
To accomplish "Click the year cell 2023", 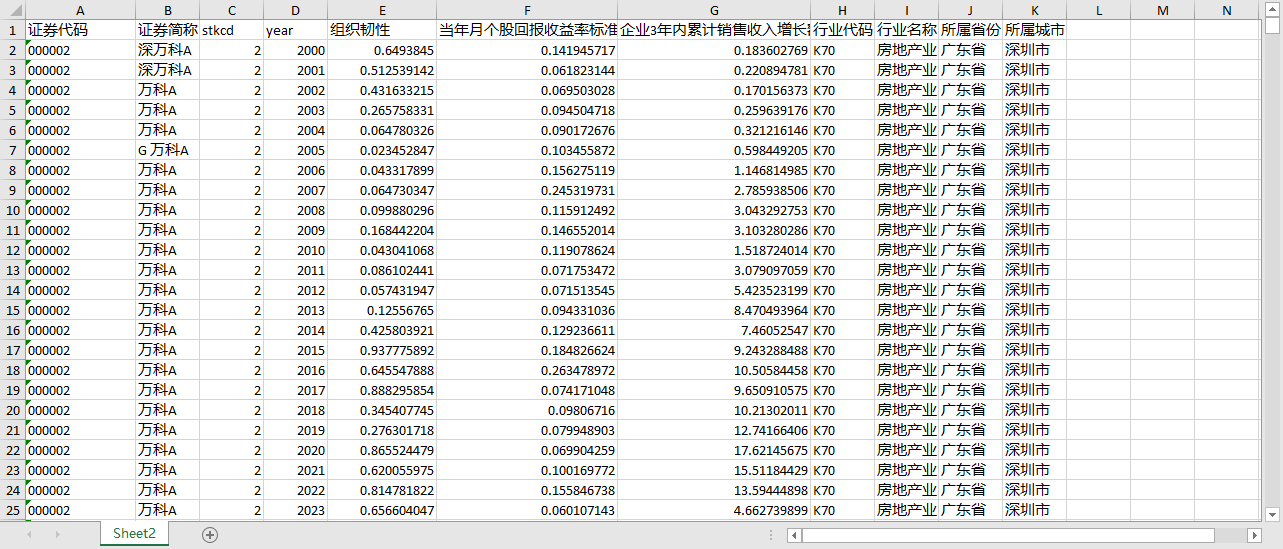I will click(295, 510).
